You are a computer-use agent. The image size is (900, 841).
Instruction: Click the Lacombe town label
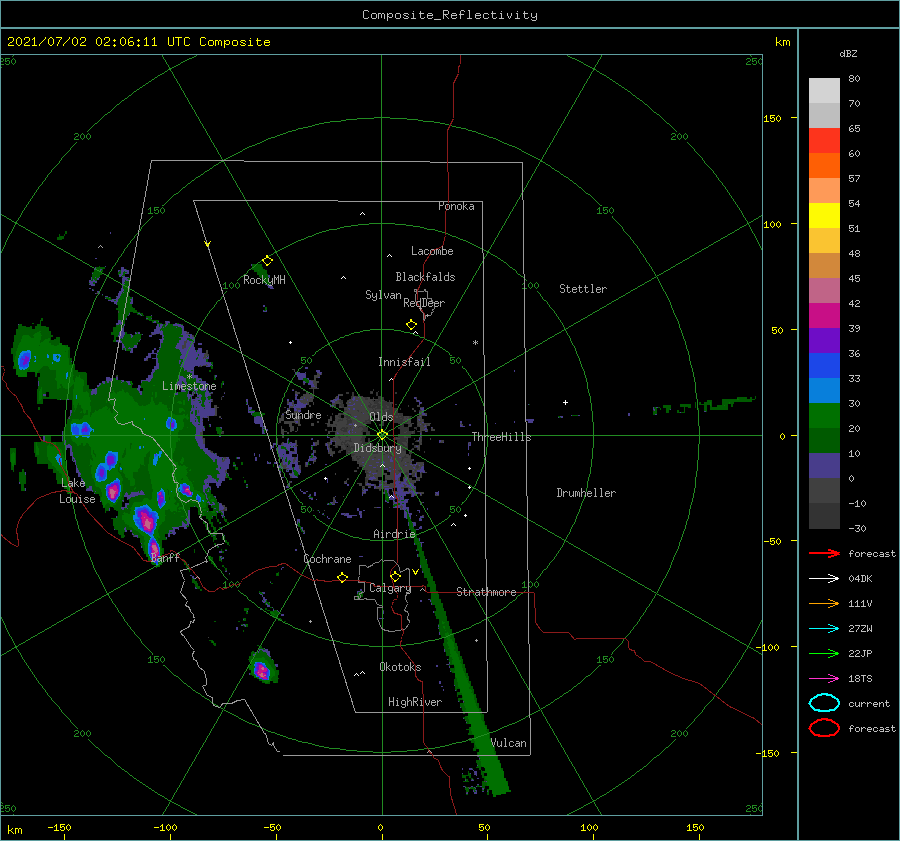pos(432,251)
